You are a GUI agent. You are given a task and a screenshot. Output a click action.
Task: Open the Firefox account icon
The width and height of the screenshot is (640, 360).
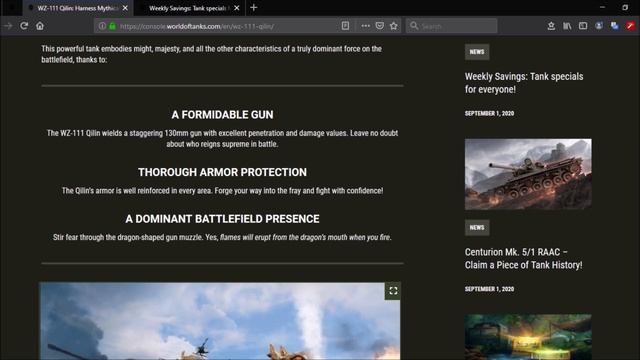[599, 26]
